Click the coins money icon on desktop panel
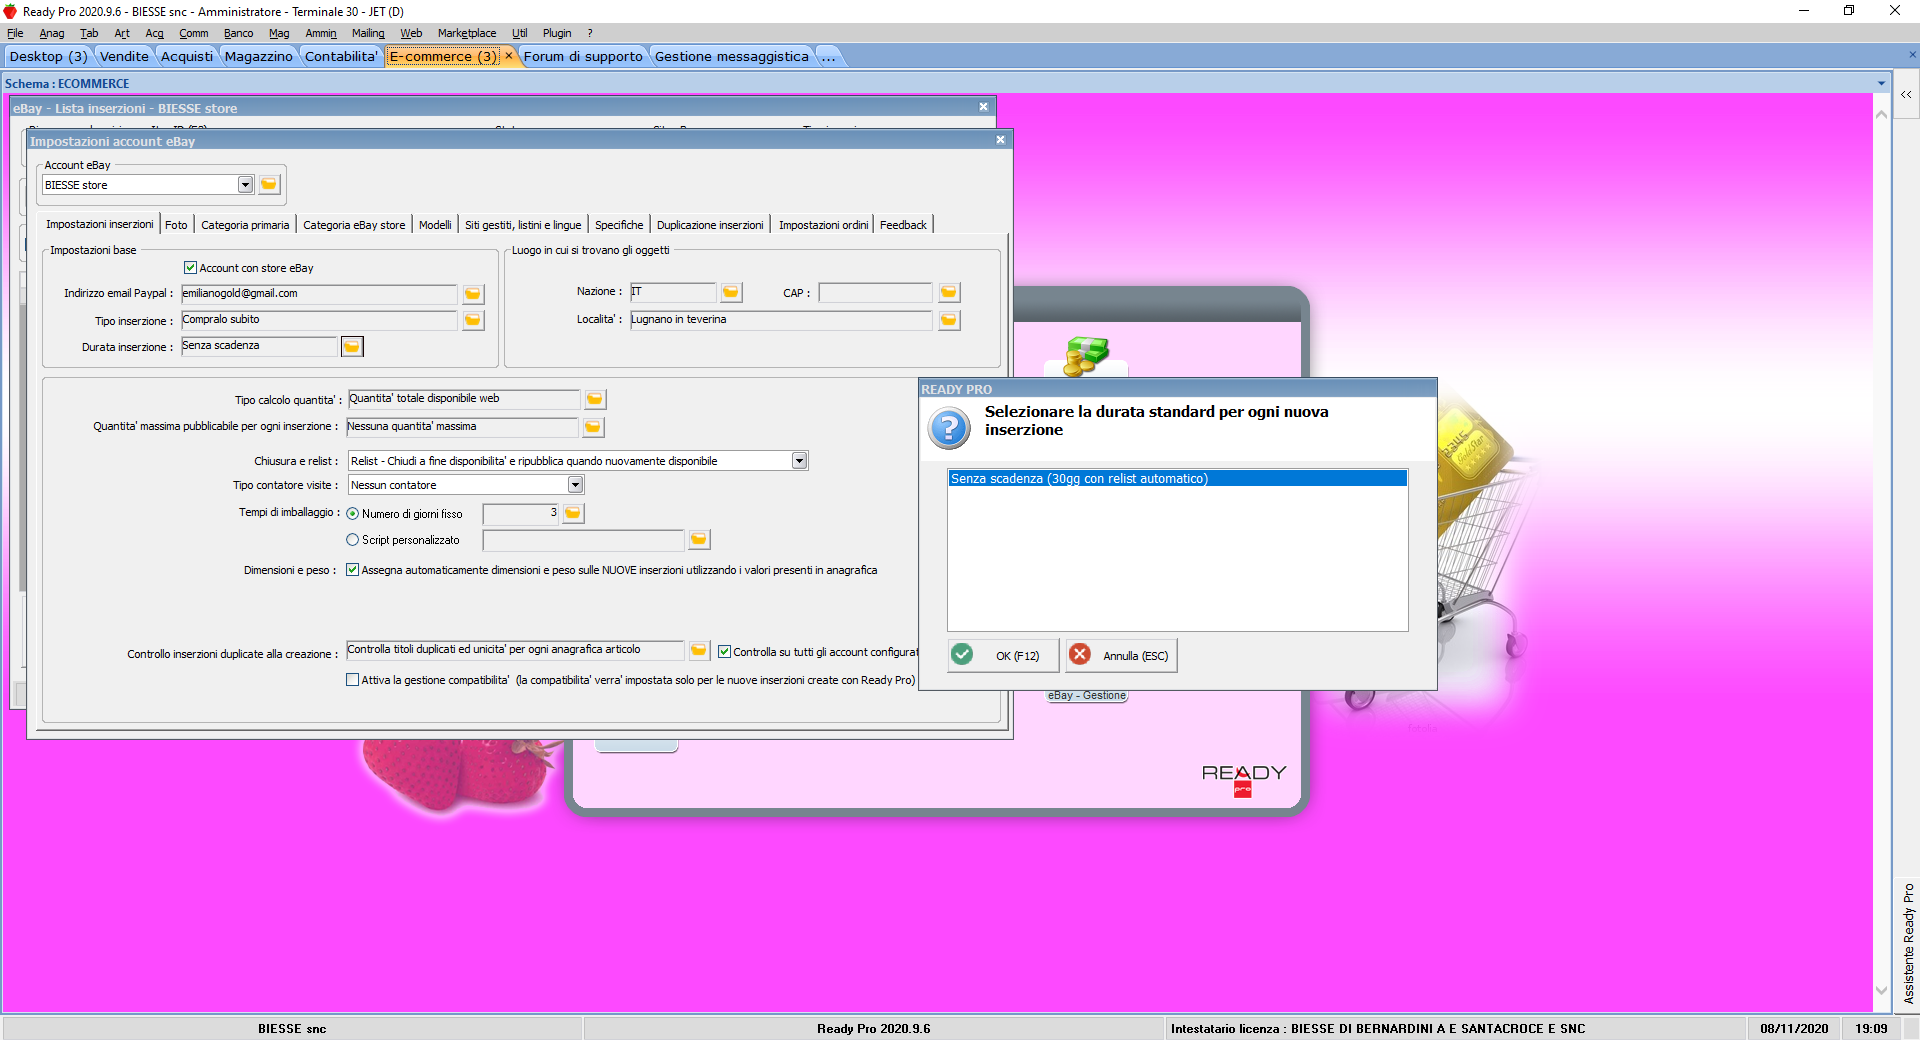1920x1040 pixels. click(x=1086, y=356)
